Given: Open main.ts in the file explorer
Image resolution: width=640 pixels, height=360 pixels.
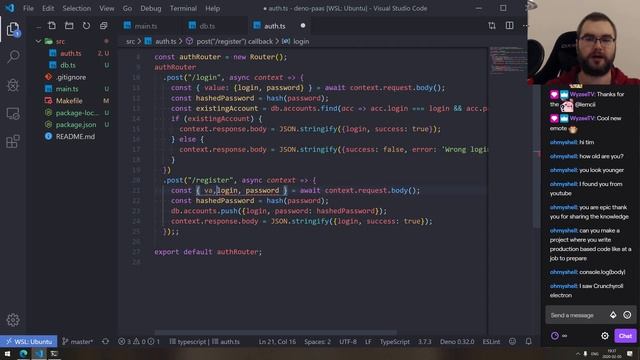Looking at the screenshot, I should (x=67, y=89).
